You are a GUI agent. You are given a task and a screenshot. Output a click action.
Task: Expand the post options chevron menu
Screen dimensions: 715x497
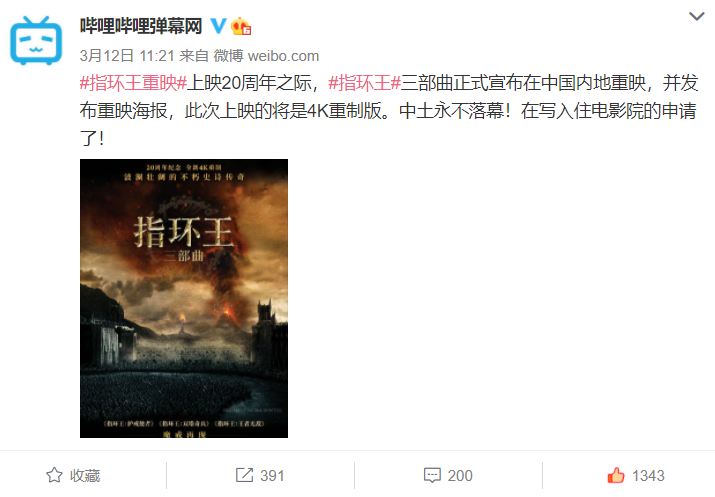(696, 16)
